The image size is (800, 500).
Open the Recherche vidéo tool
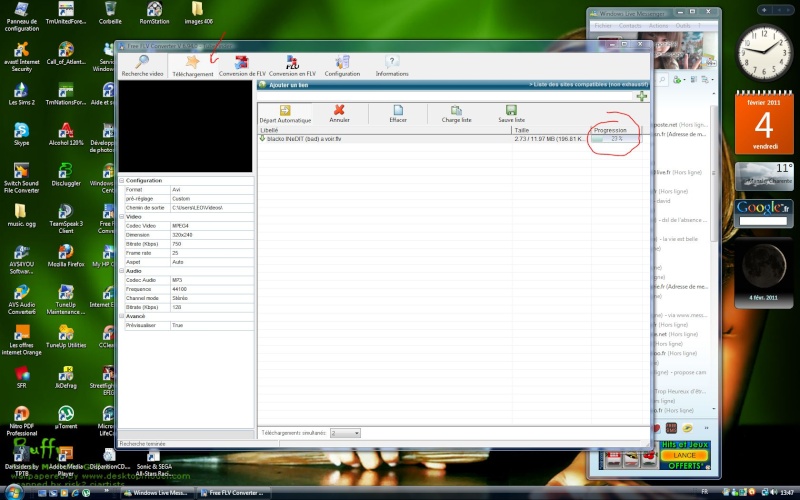point(142,65)
